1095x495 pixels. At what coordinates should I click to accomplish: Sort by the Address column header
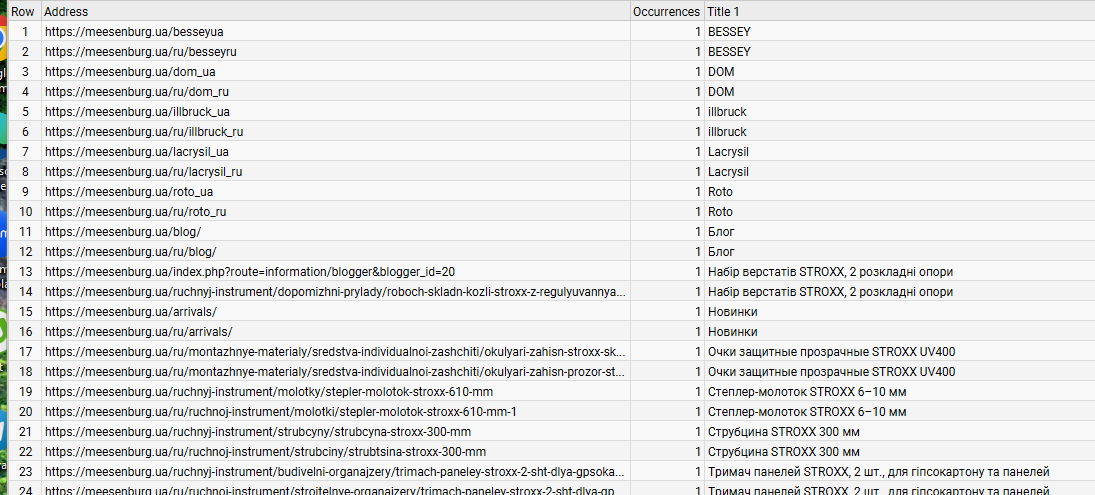tap(336, 12)
